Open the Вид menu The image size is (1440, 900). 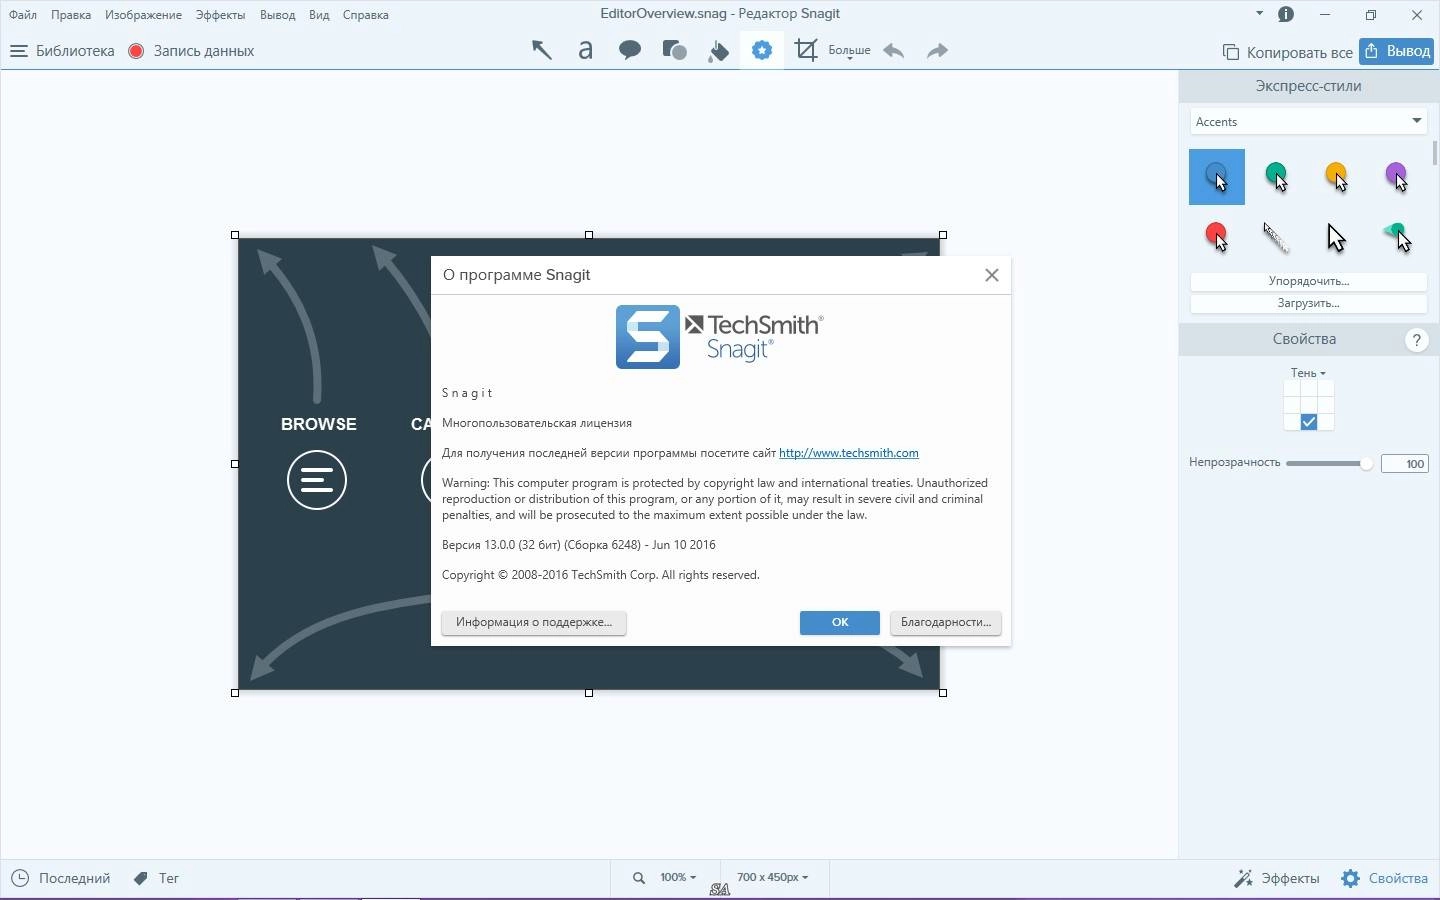[x=319, y=15]
